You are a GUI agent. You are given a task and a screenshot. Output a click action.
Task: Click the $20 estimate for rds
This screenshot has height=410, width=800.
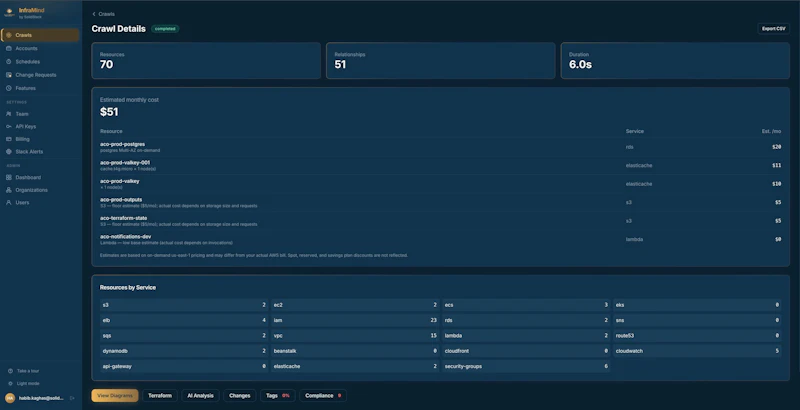(x=777, y=147)
